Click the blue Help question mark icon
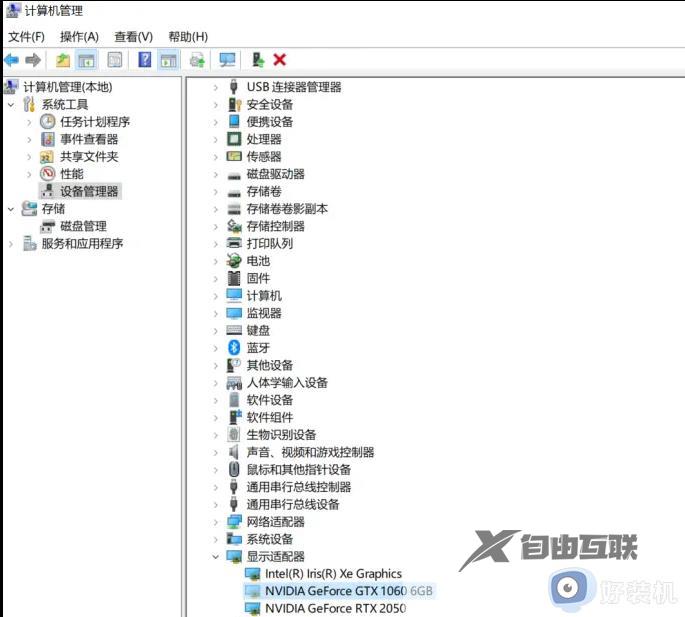Image resolution: width=685 pixels, height=617 pixels. click(145, 59)
